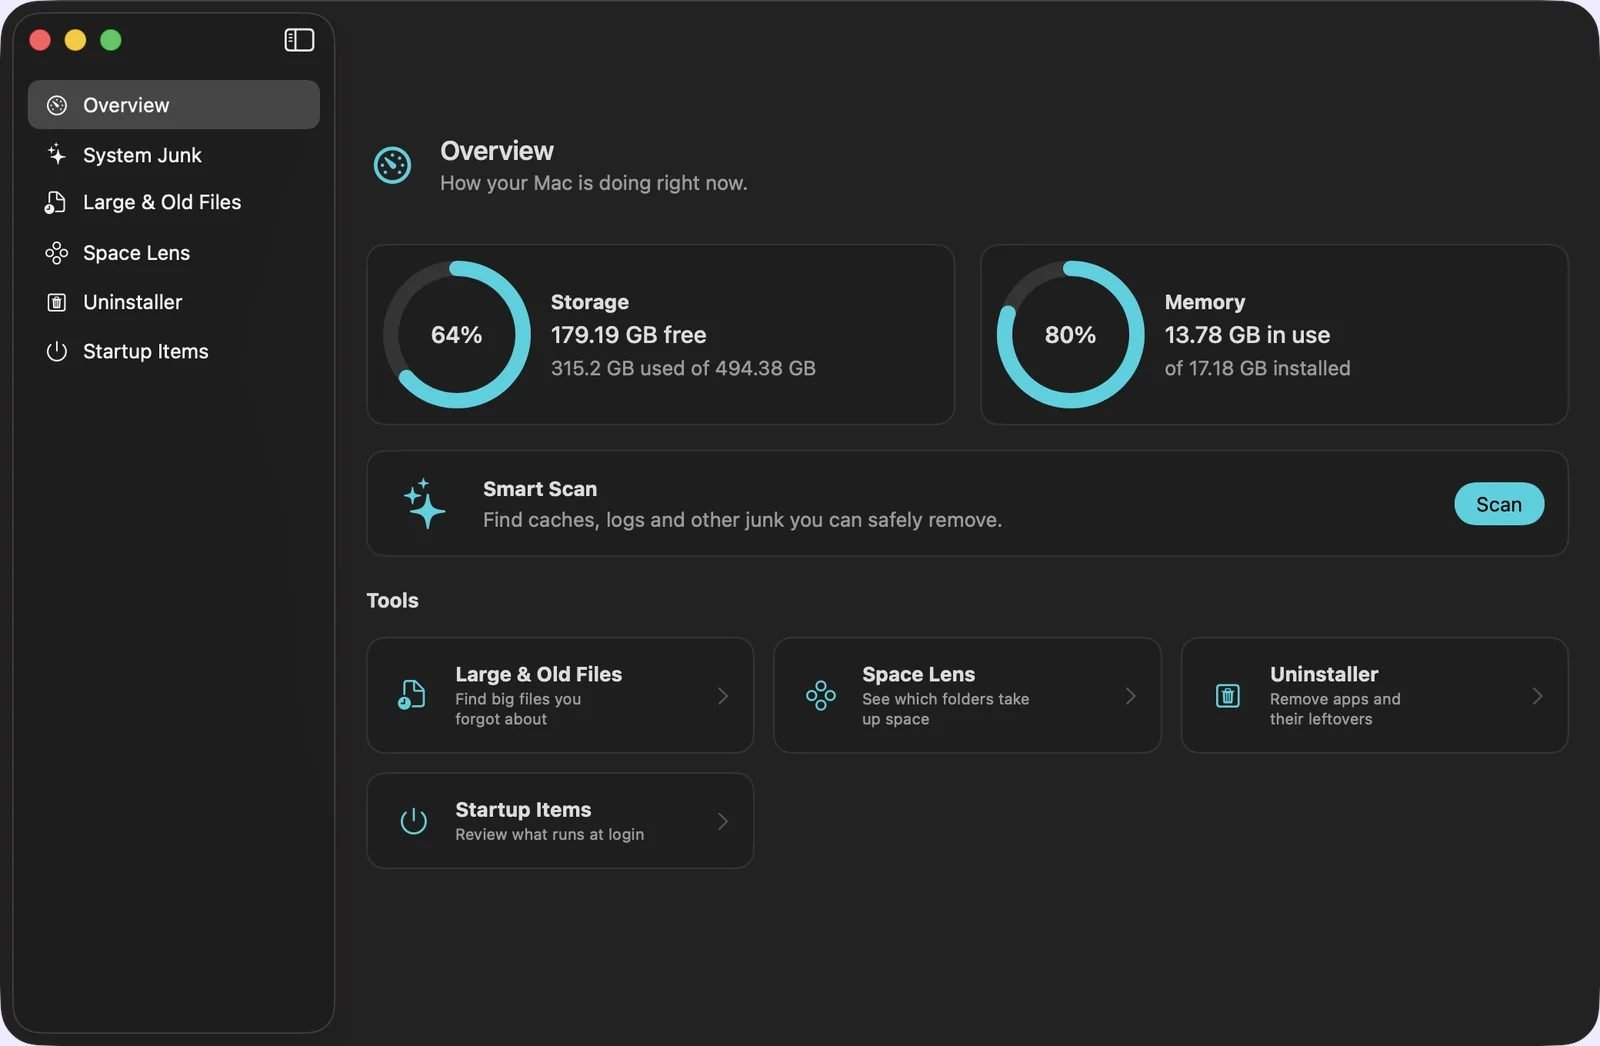Click the Uninstaller card trash icon
The image size is (1600, 1046).
[1228, 695]
